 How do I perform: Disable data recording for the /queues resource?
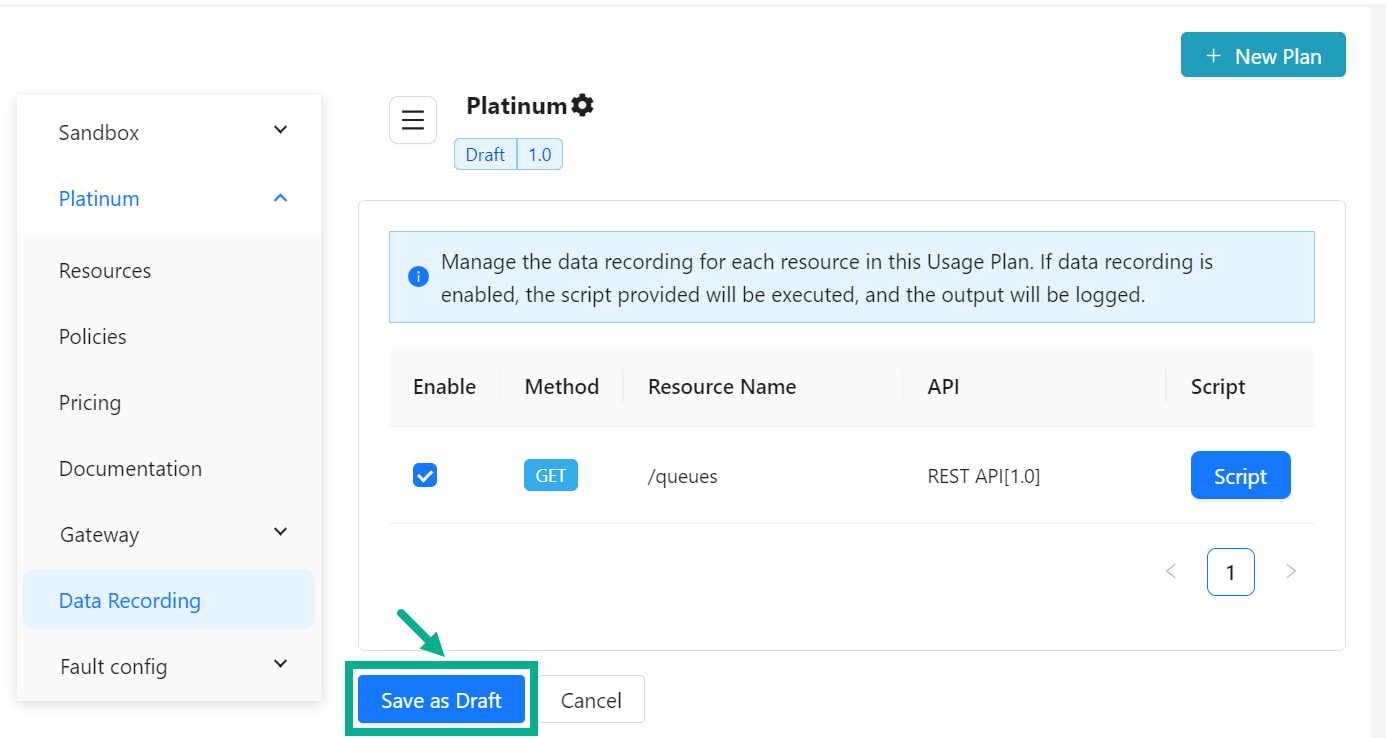[x=425, y=475]
